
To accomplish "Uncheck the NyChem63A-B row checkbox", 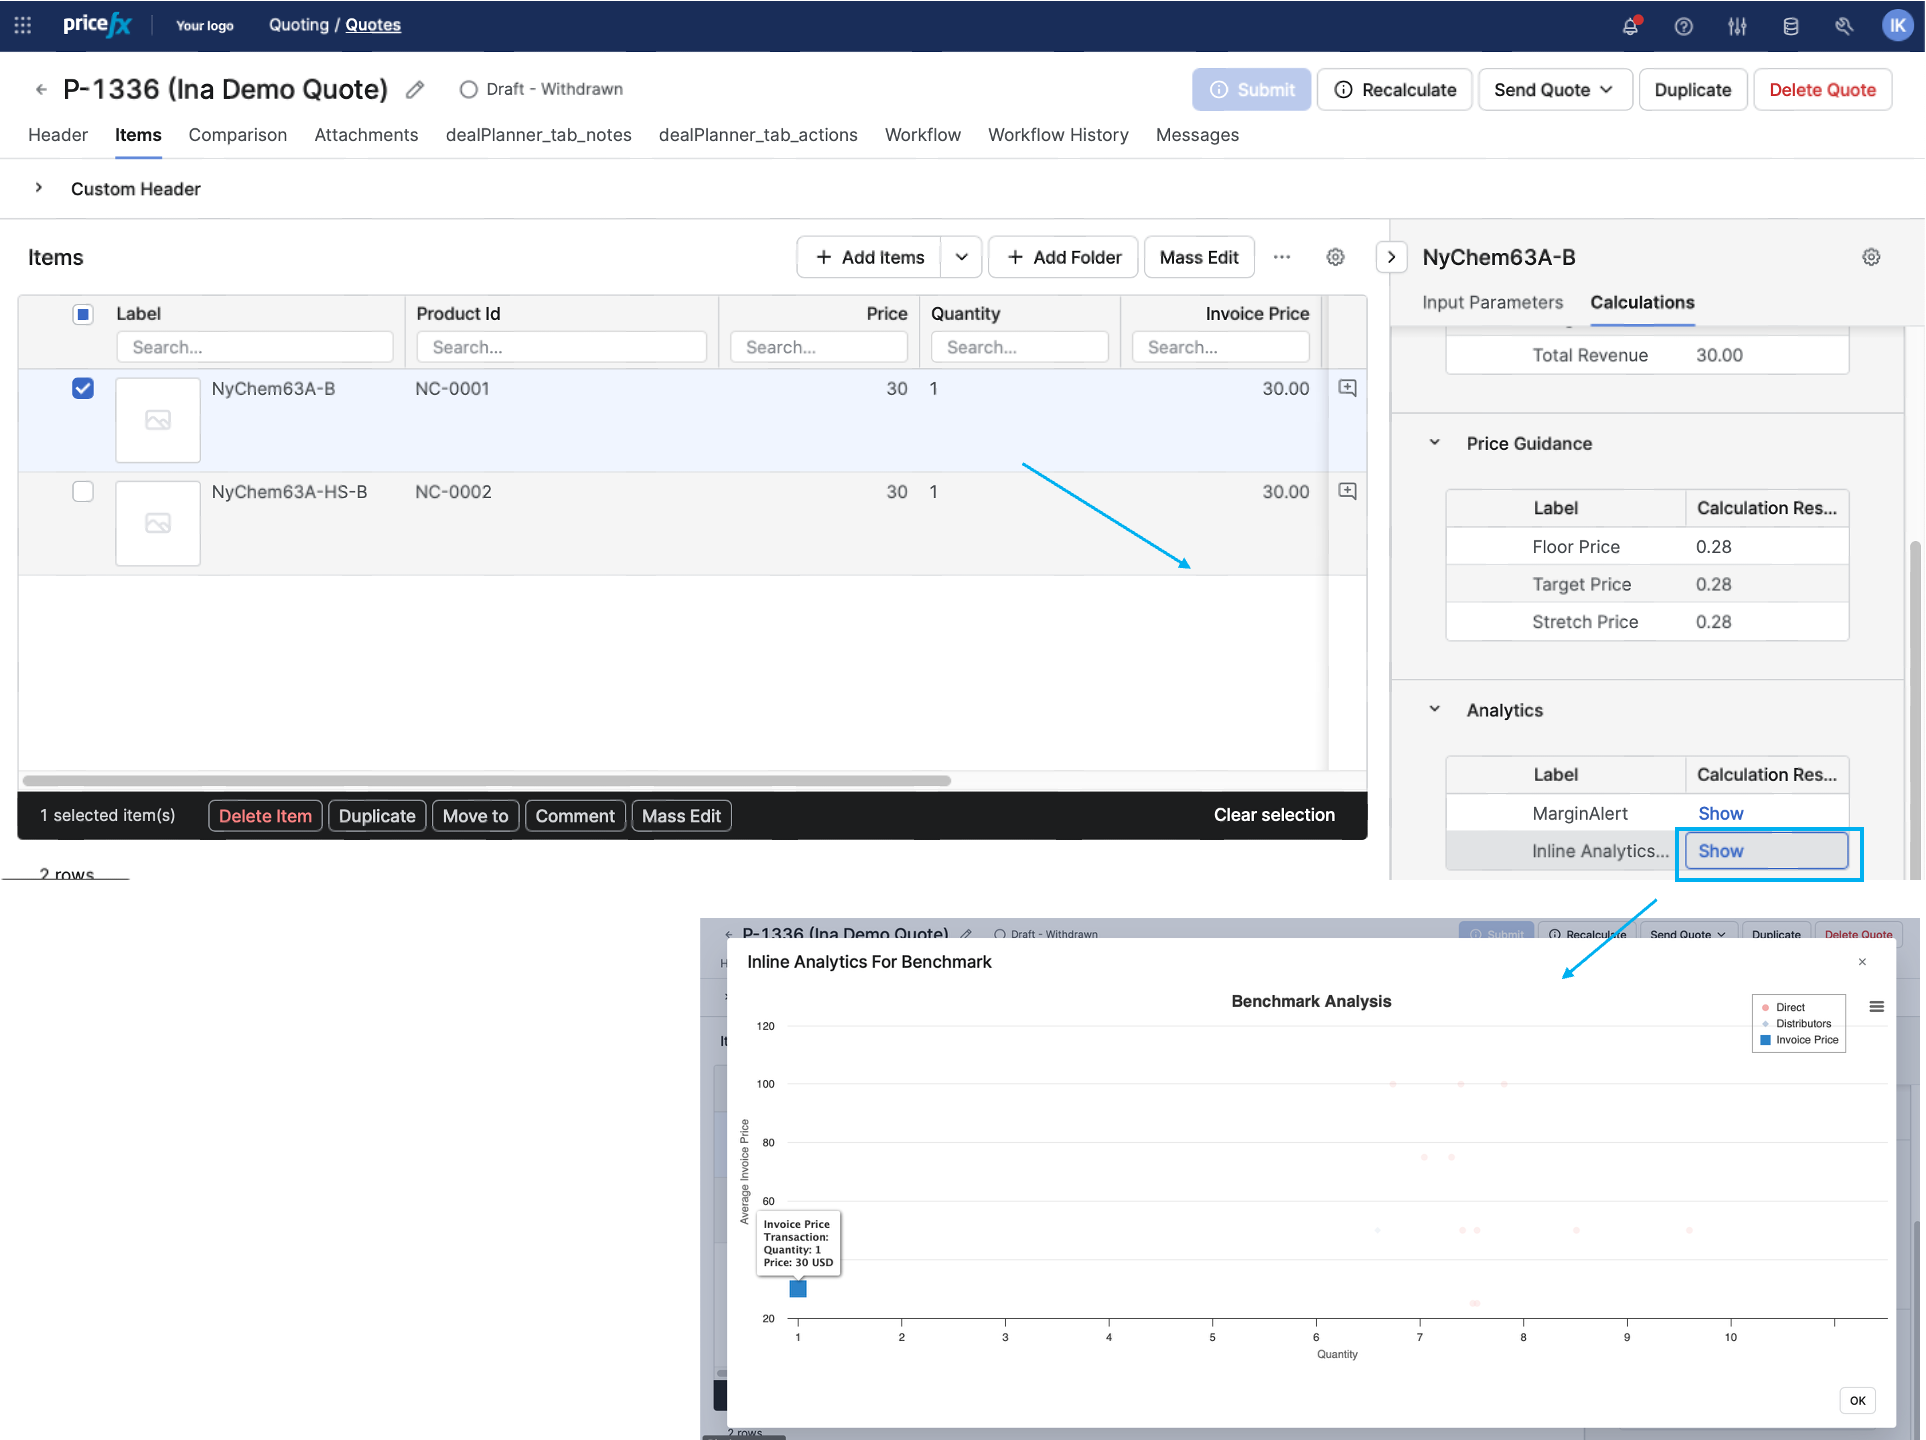I will point(83,388).
